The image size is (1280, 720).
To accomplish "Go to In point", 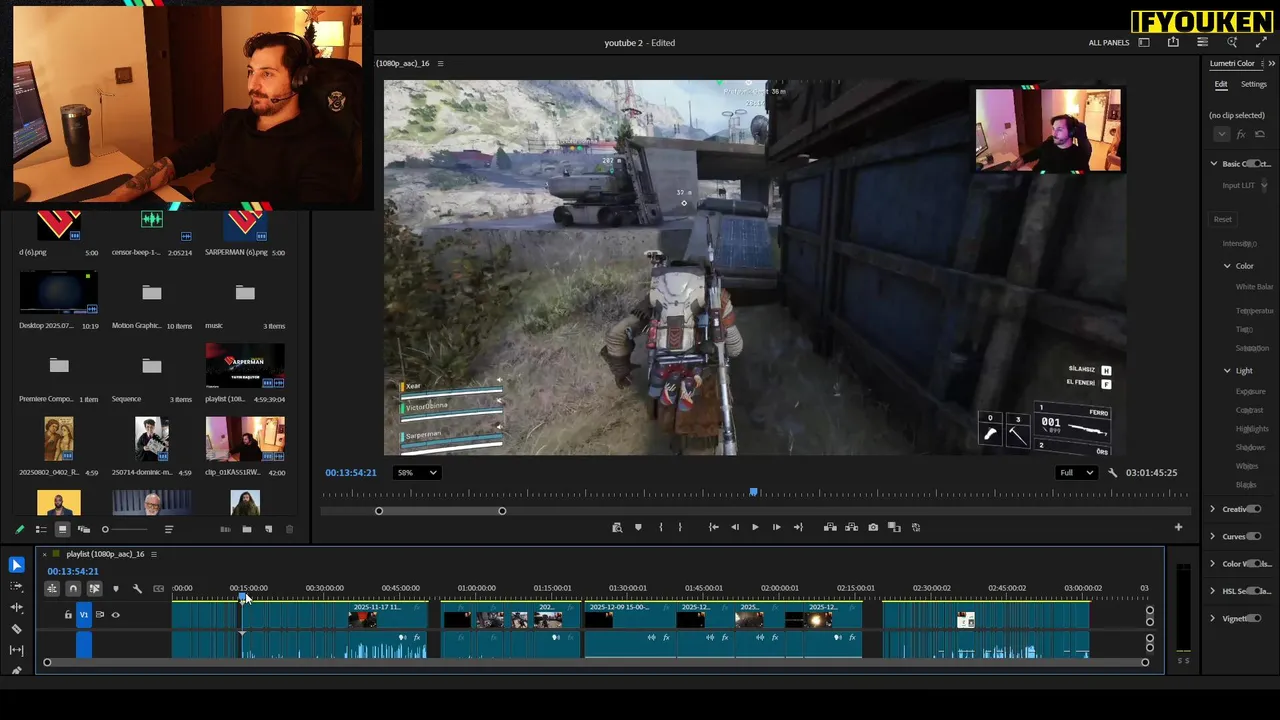I will [714, 527].
